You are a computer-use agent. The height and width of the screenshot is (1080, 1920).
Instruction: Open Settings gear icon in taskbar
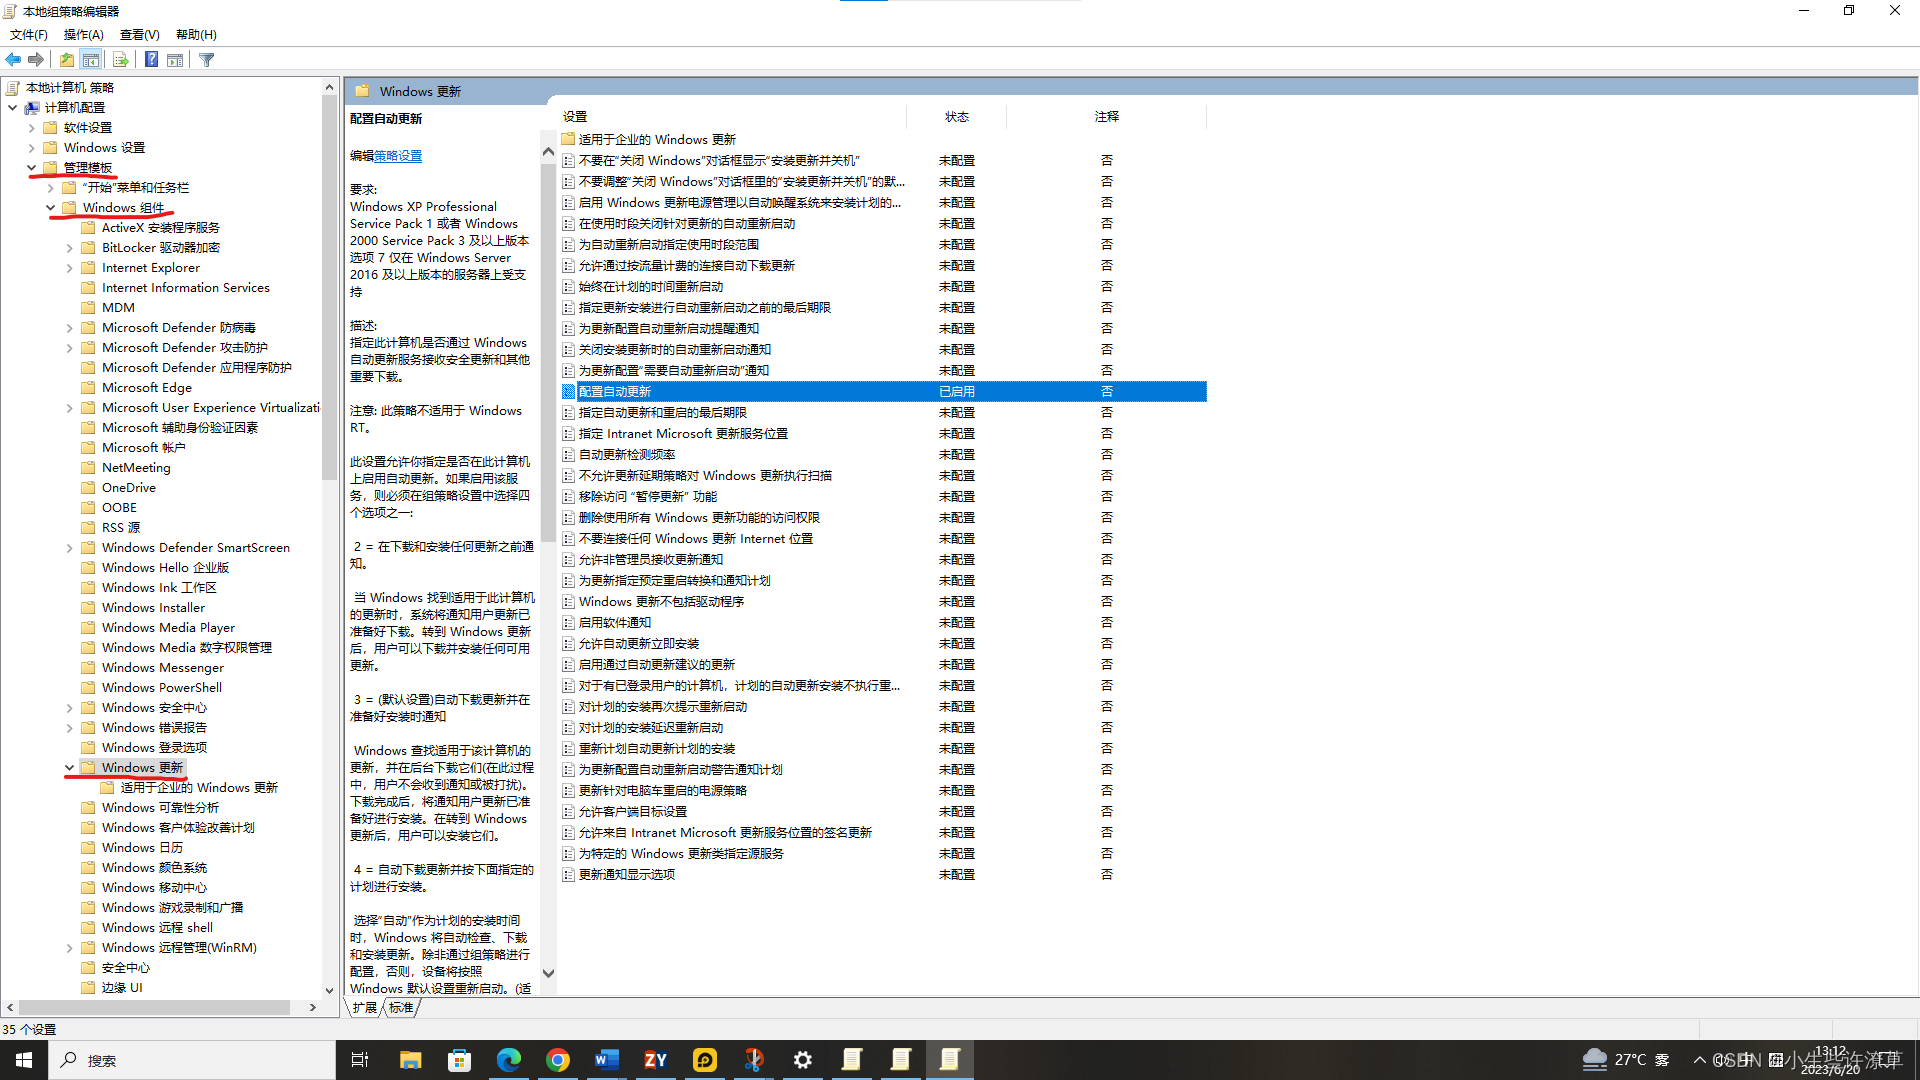[x=802, y=1060]
